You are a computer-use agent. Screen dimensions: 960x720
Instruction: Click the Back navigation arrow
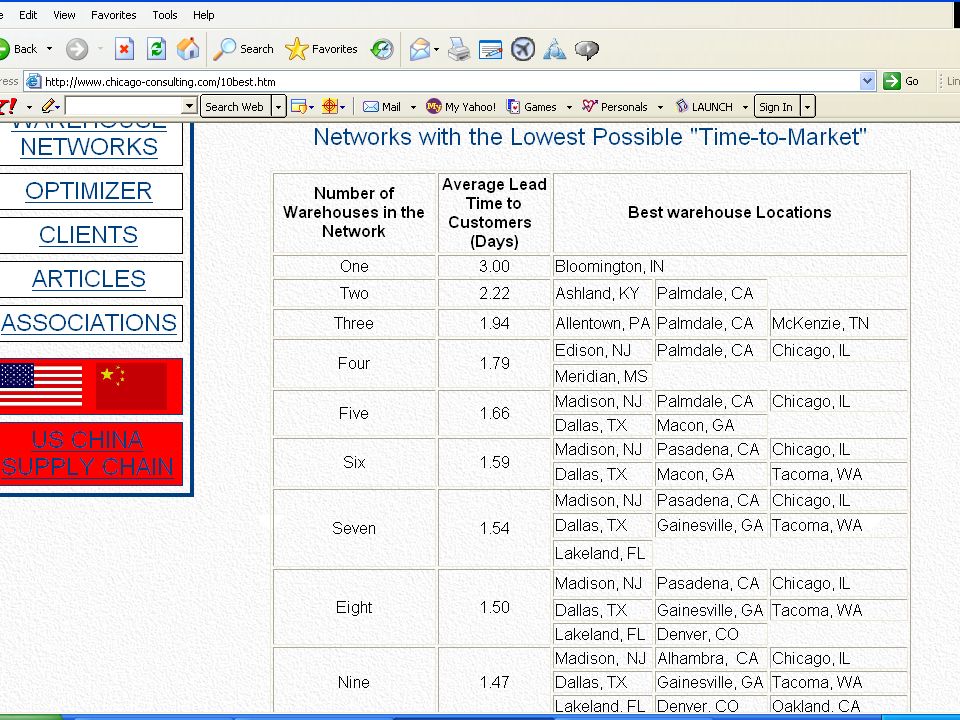tap(5, 49)
